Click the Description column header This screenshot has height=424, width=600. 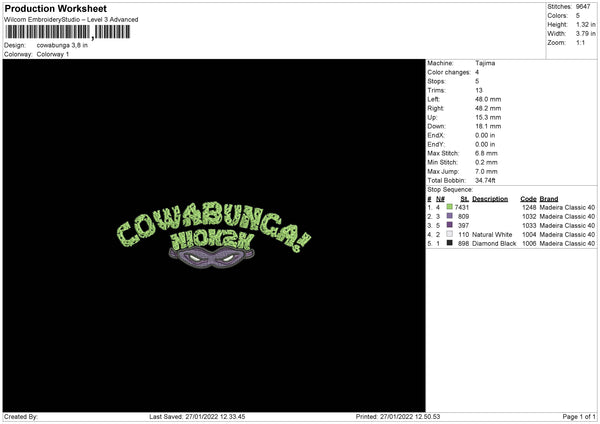coord(490,199)
